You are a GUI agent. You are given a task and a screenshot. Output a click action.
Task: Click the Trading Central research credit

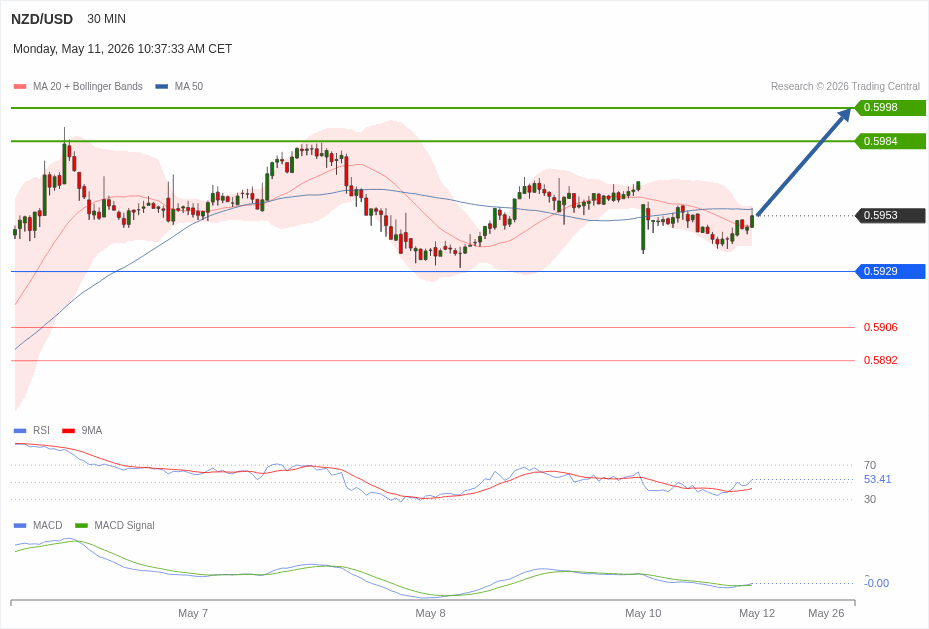pos(845,86)
